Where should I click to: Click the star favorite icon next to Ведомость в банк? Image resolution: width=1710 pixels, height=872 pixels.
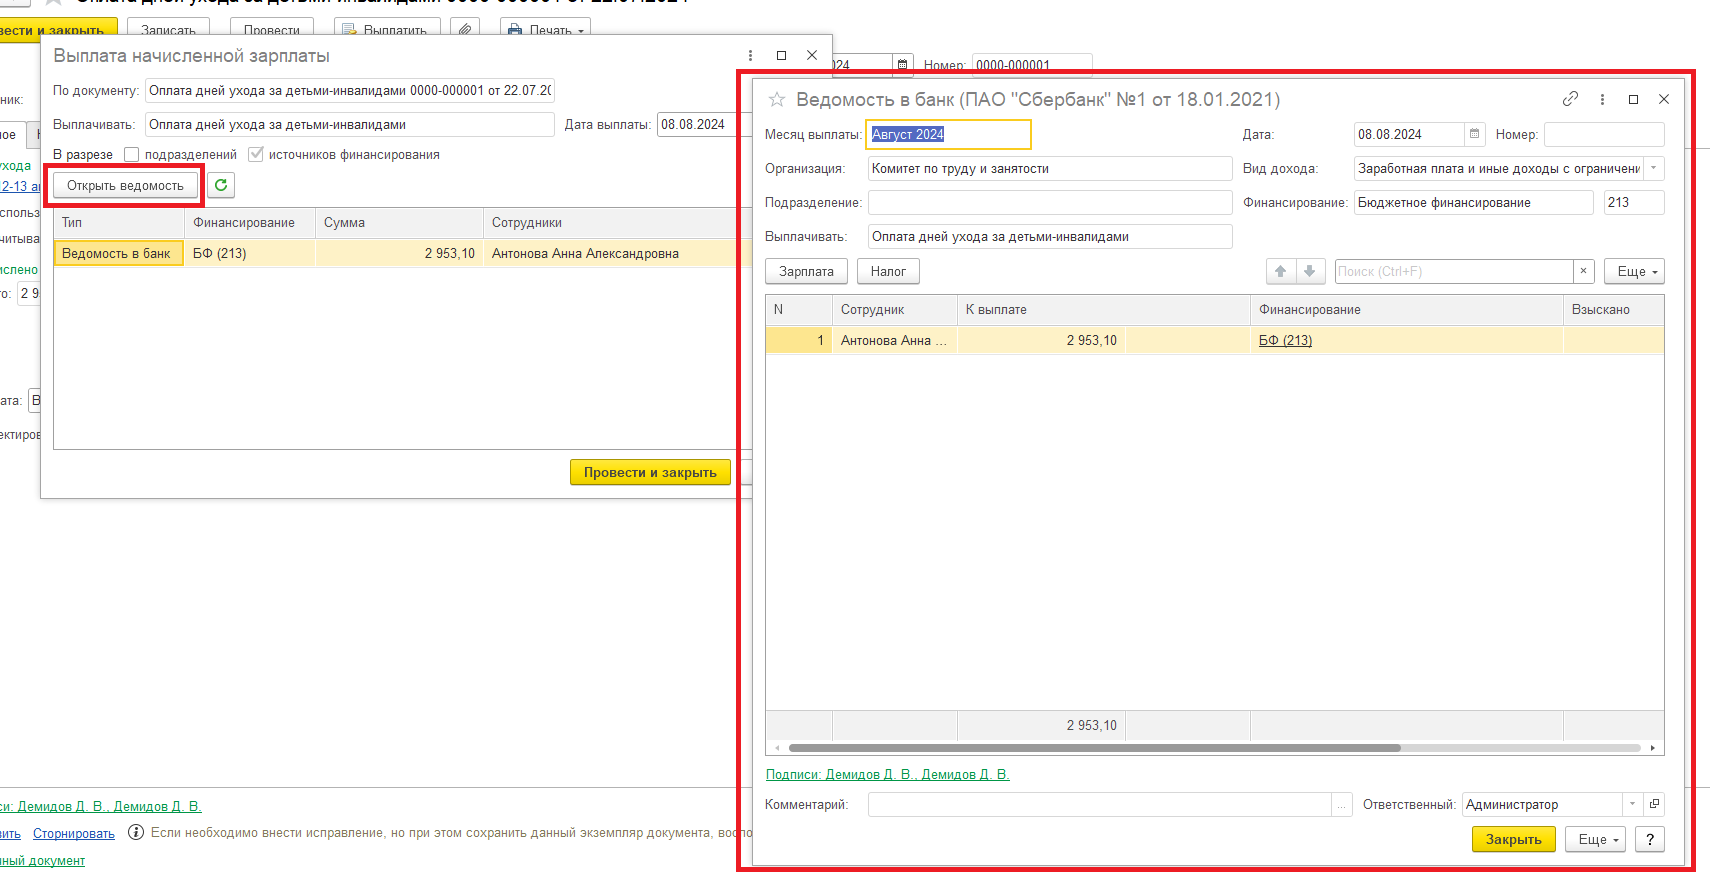coord(776,99)
